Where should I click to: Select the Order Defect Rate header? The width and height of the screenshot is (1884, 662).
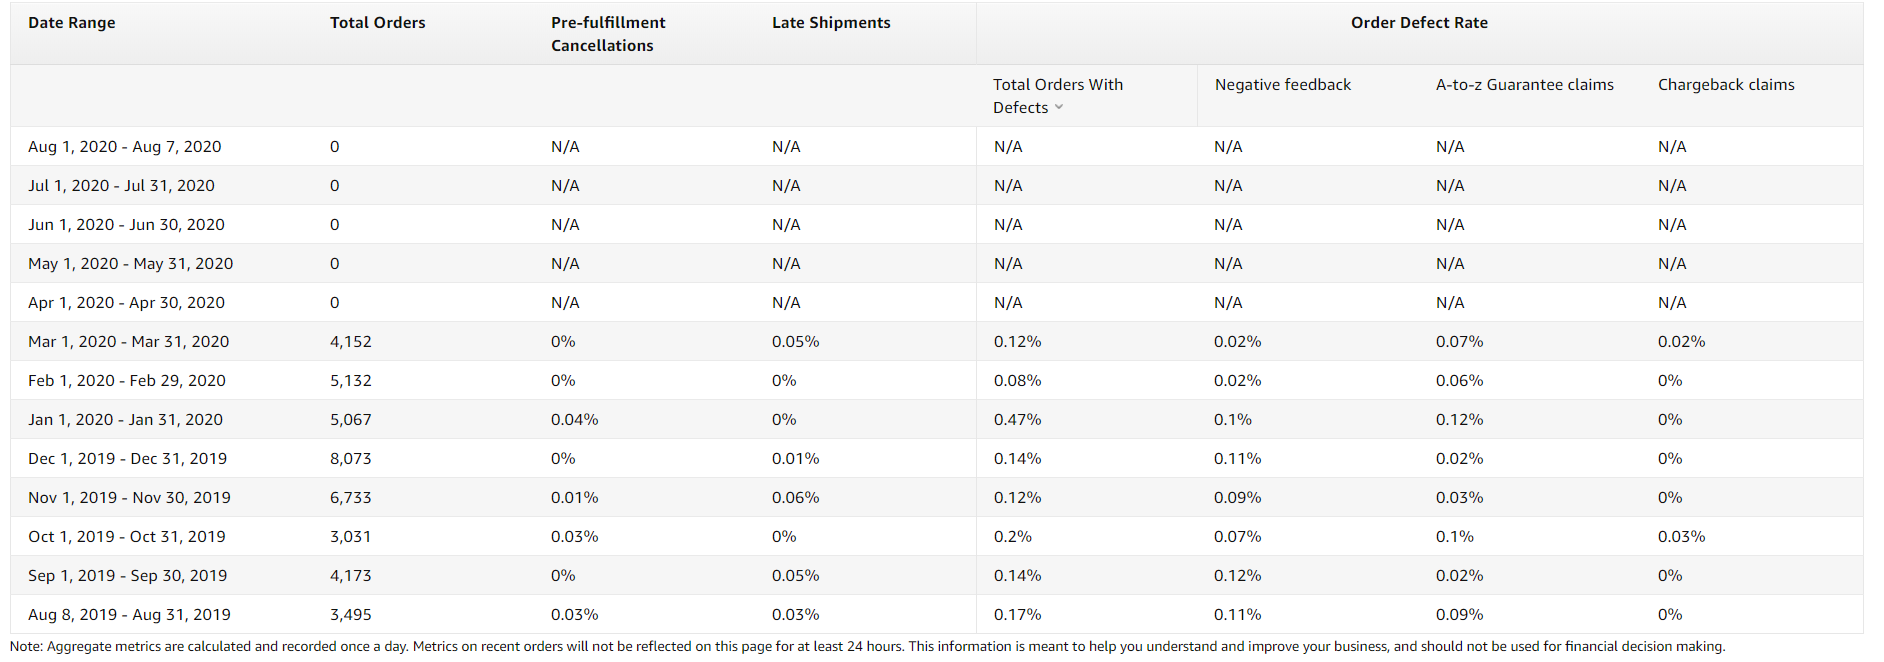tap(1419, 23)
